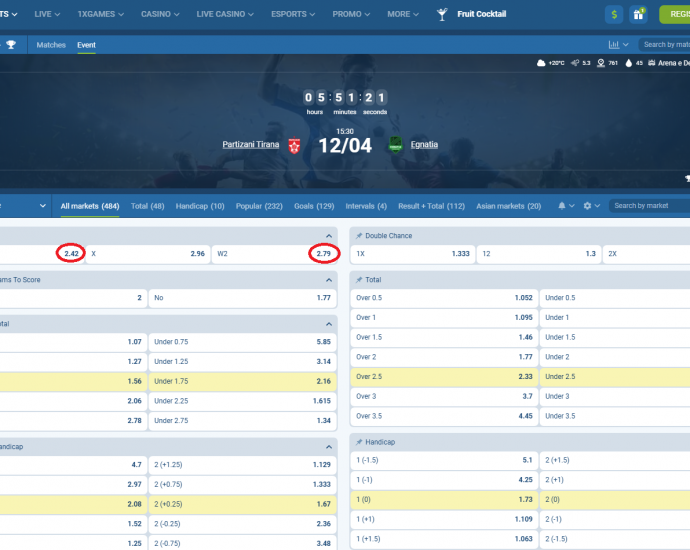Click the green Registration button
Image resolution: width=690 pixels, height=550 pixels.
[675, 15]
